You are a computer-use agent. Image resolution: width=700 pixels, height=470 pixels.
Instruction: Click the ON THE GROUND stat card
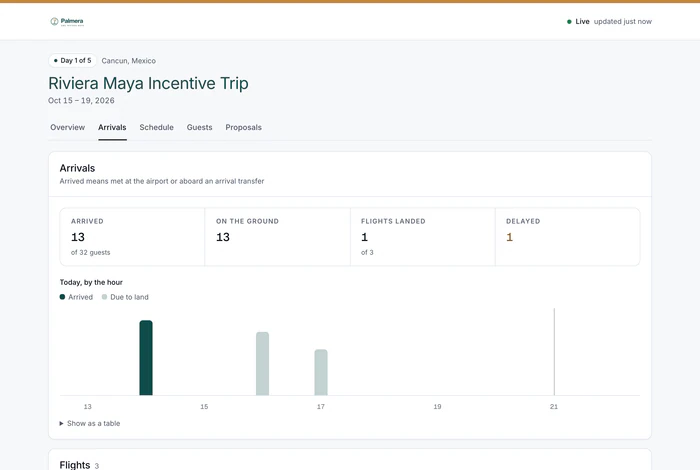278,237
